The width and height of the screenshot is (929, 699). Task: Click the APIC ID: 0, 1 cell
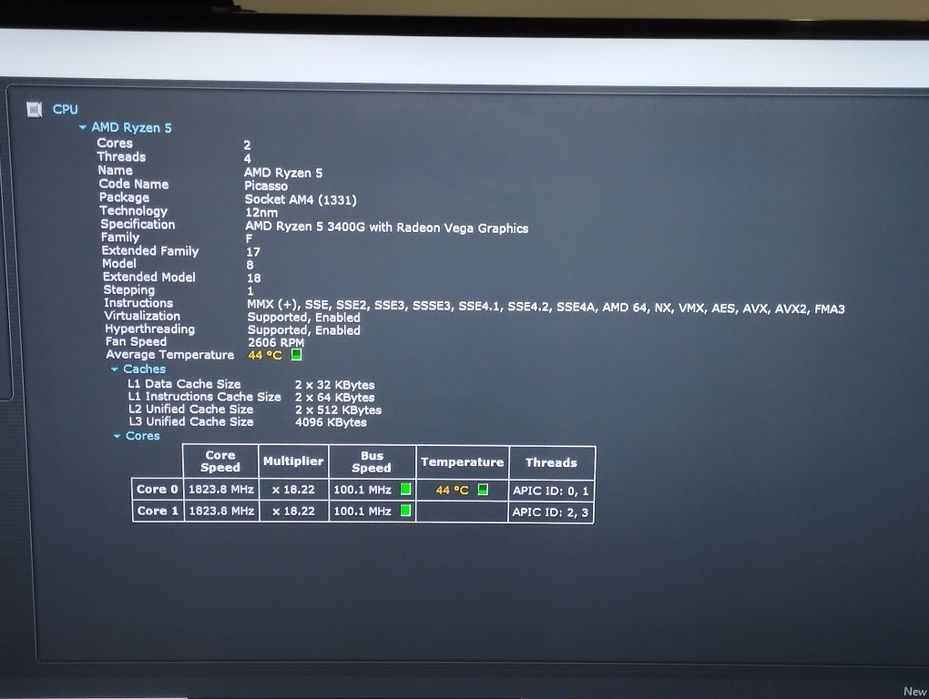click(551, 491)
